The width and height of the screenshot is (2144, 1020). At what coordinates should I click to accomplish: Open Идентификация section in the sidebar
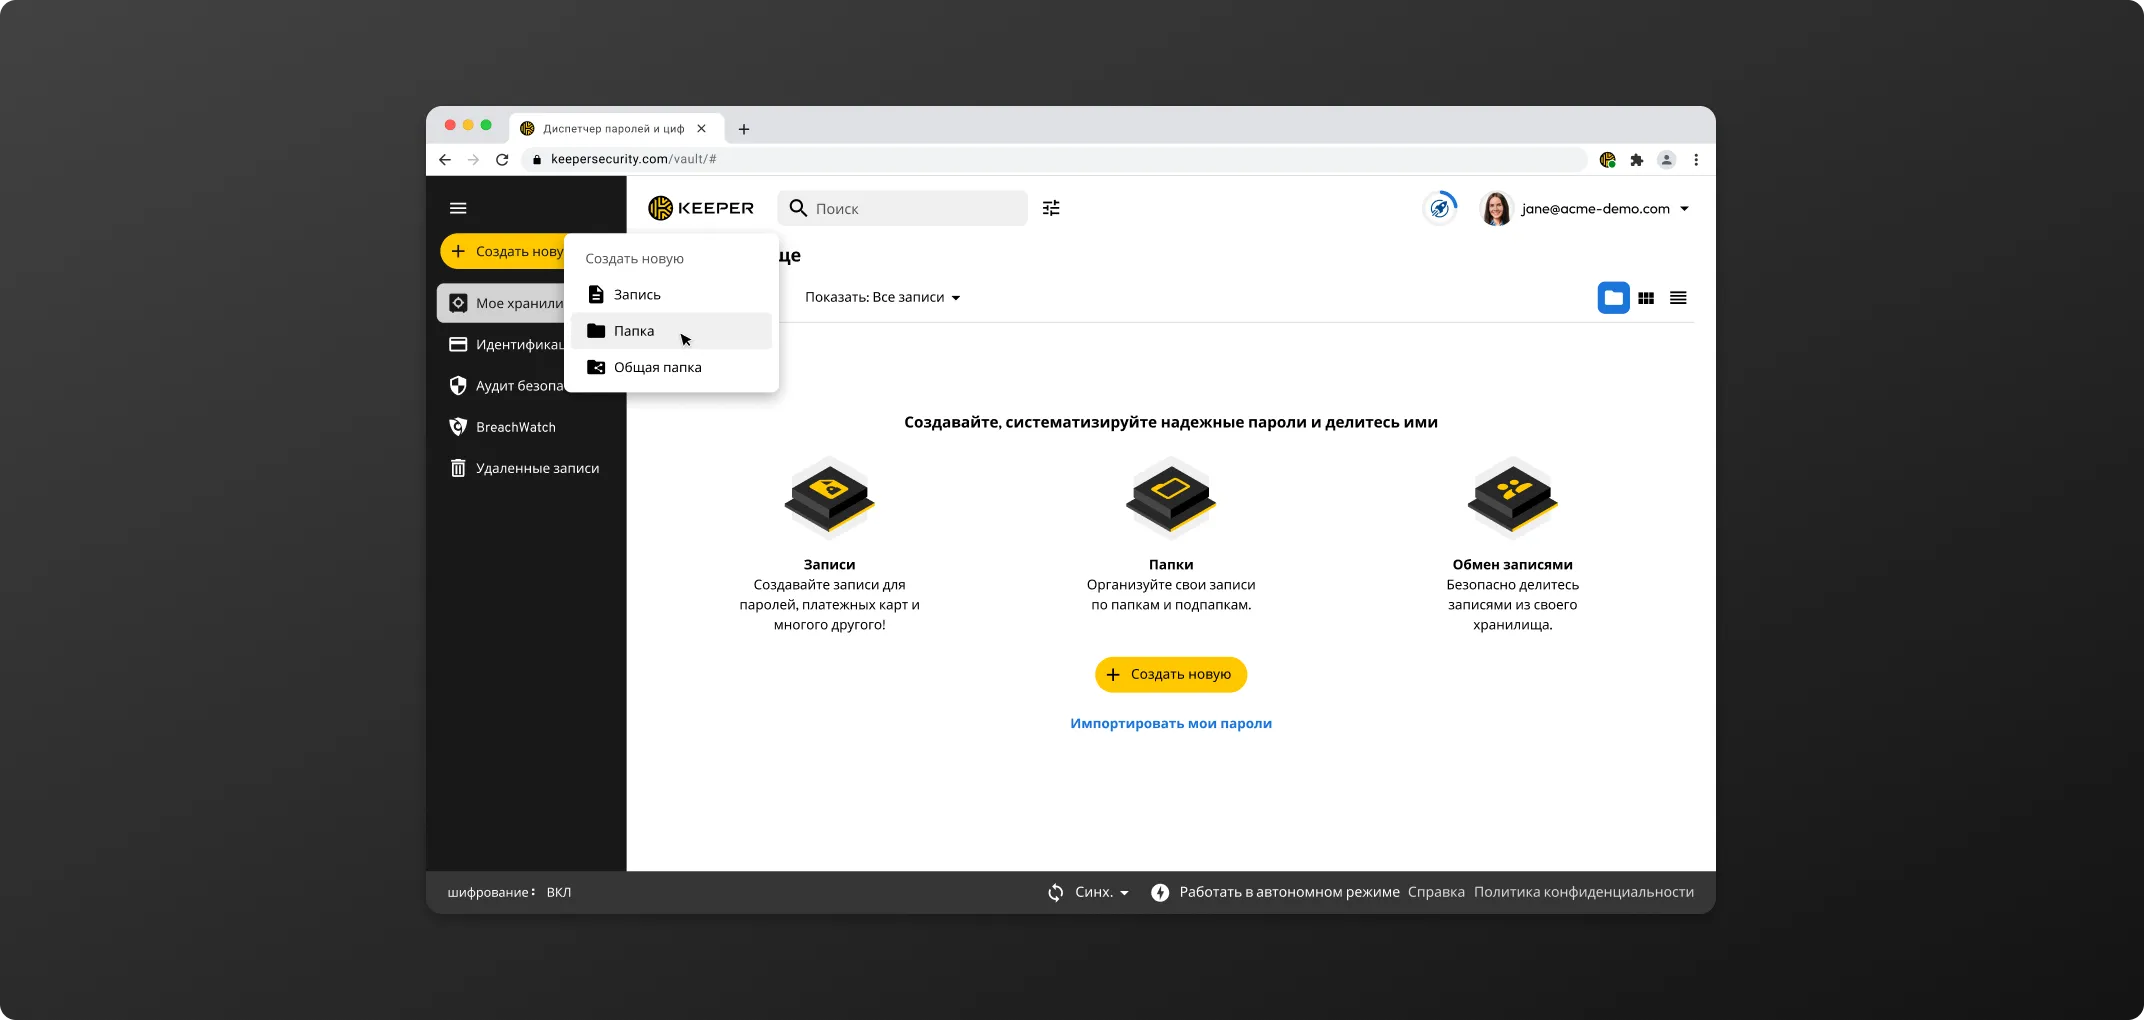pos(506,344)
